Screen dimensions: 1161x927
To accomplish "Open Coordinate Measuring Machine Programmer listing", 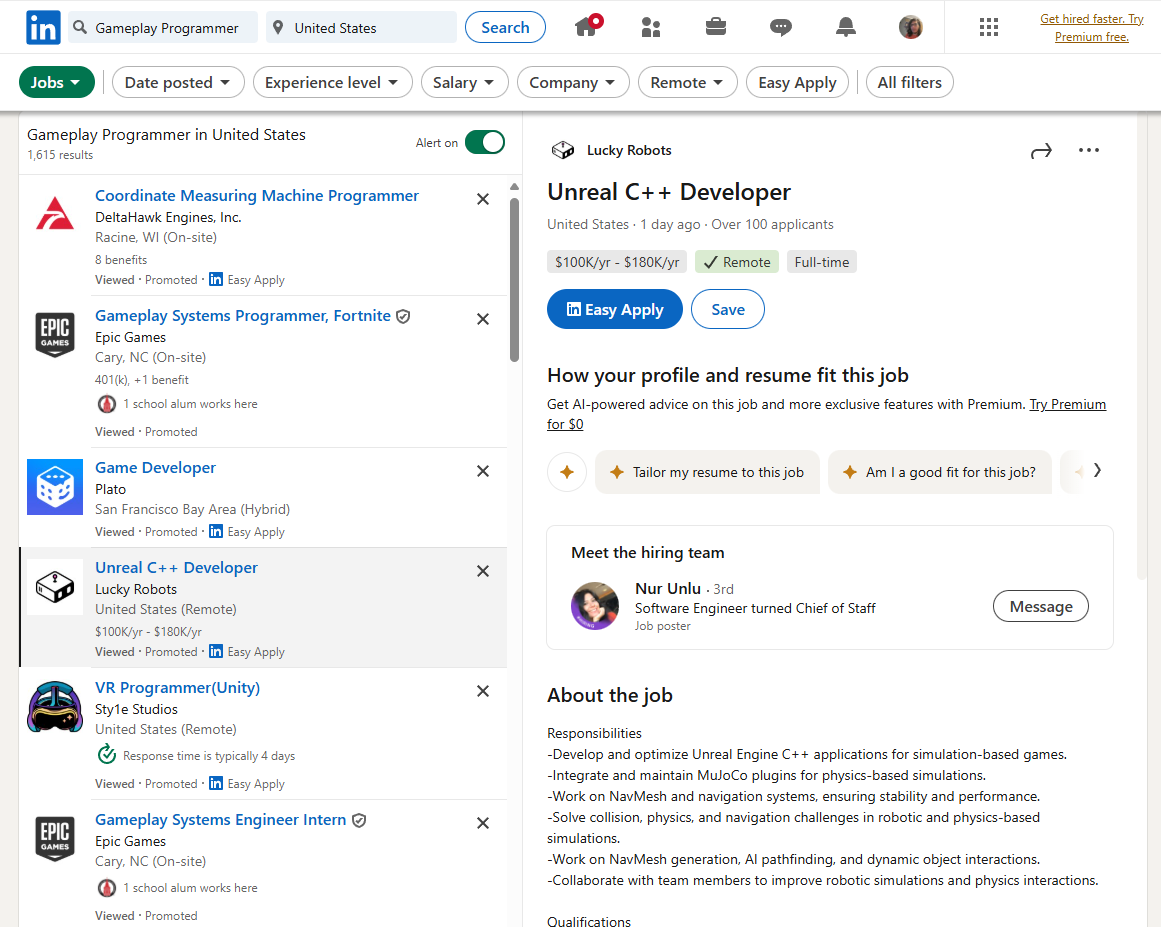I will [x=257, y=195].
